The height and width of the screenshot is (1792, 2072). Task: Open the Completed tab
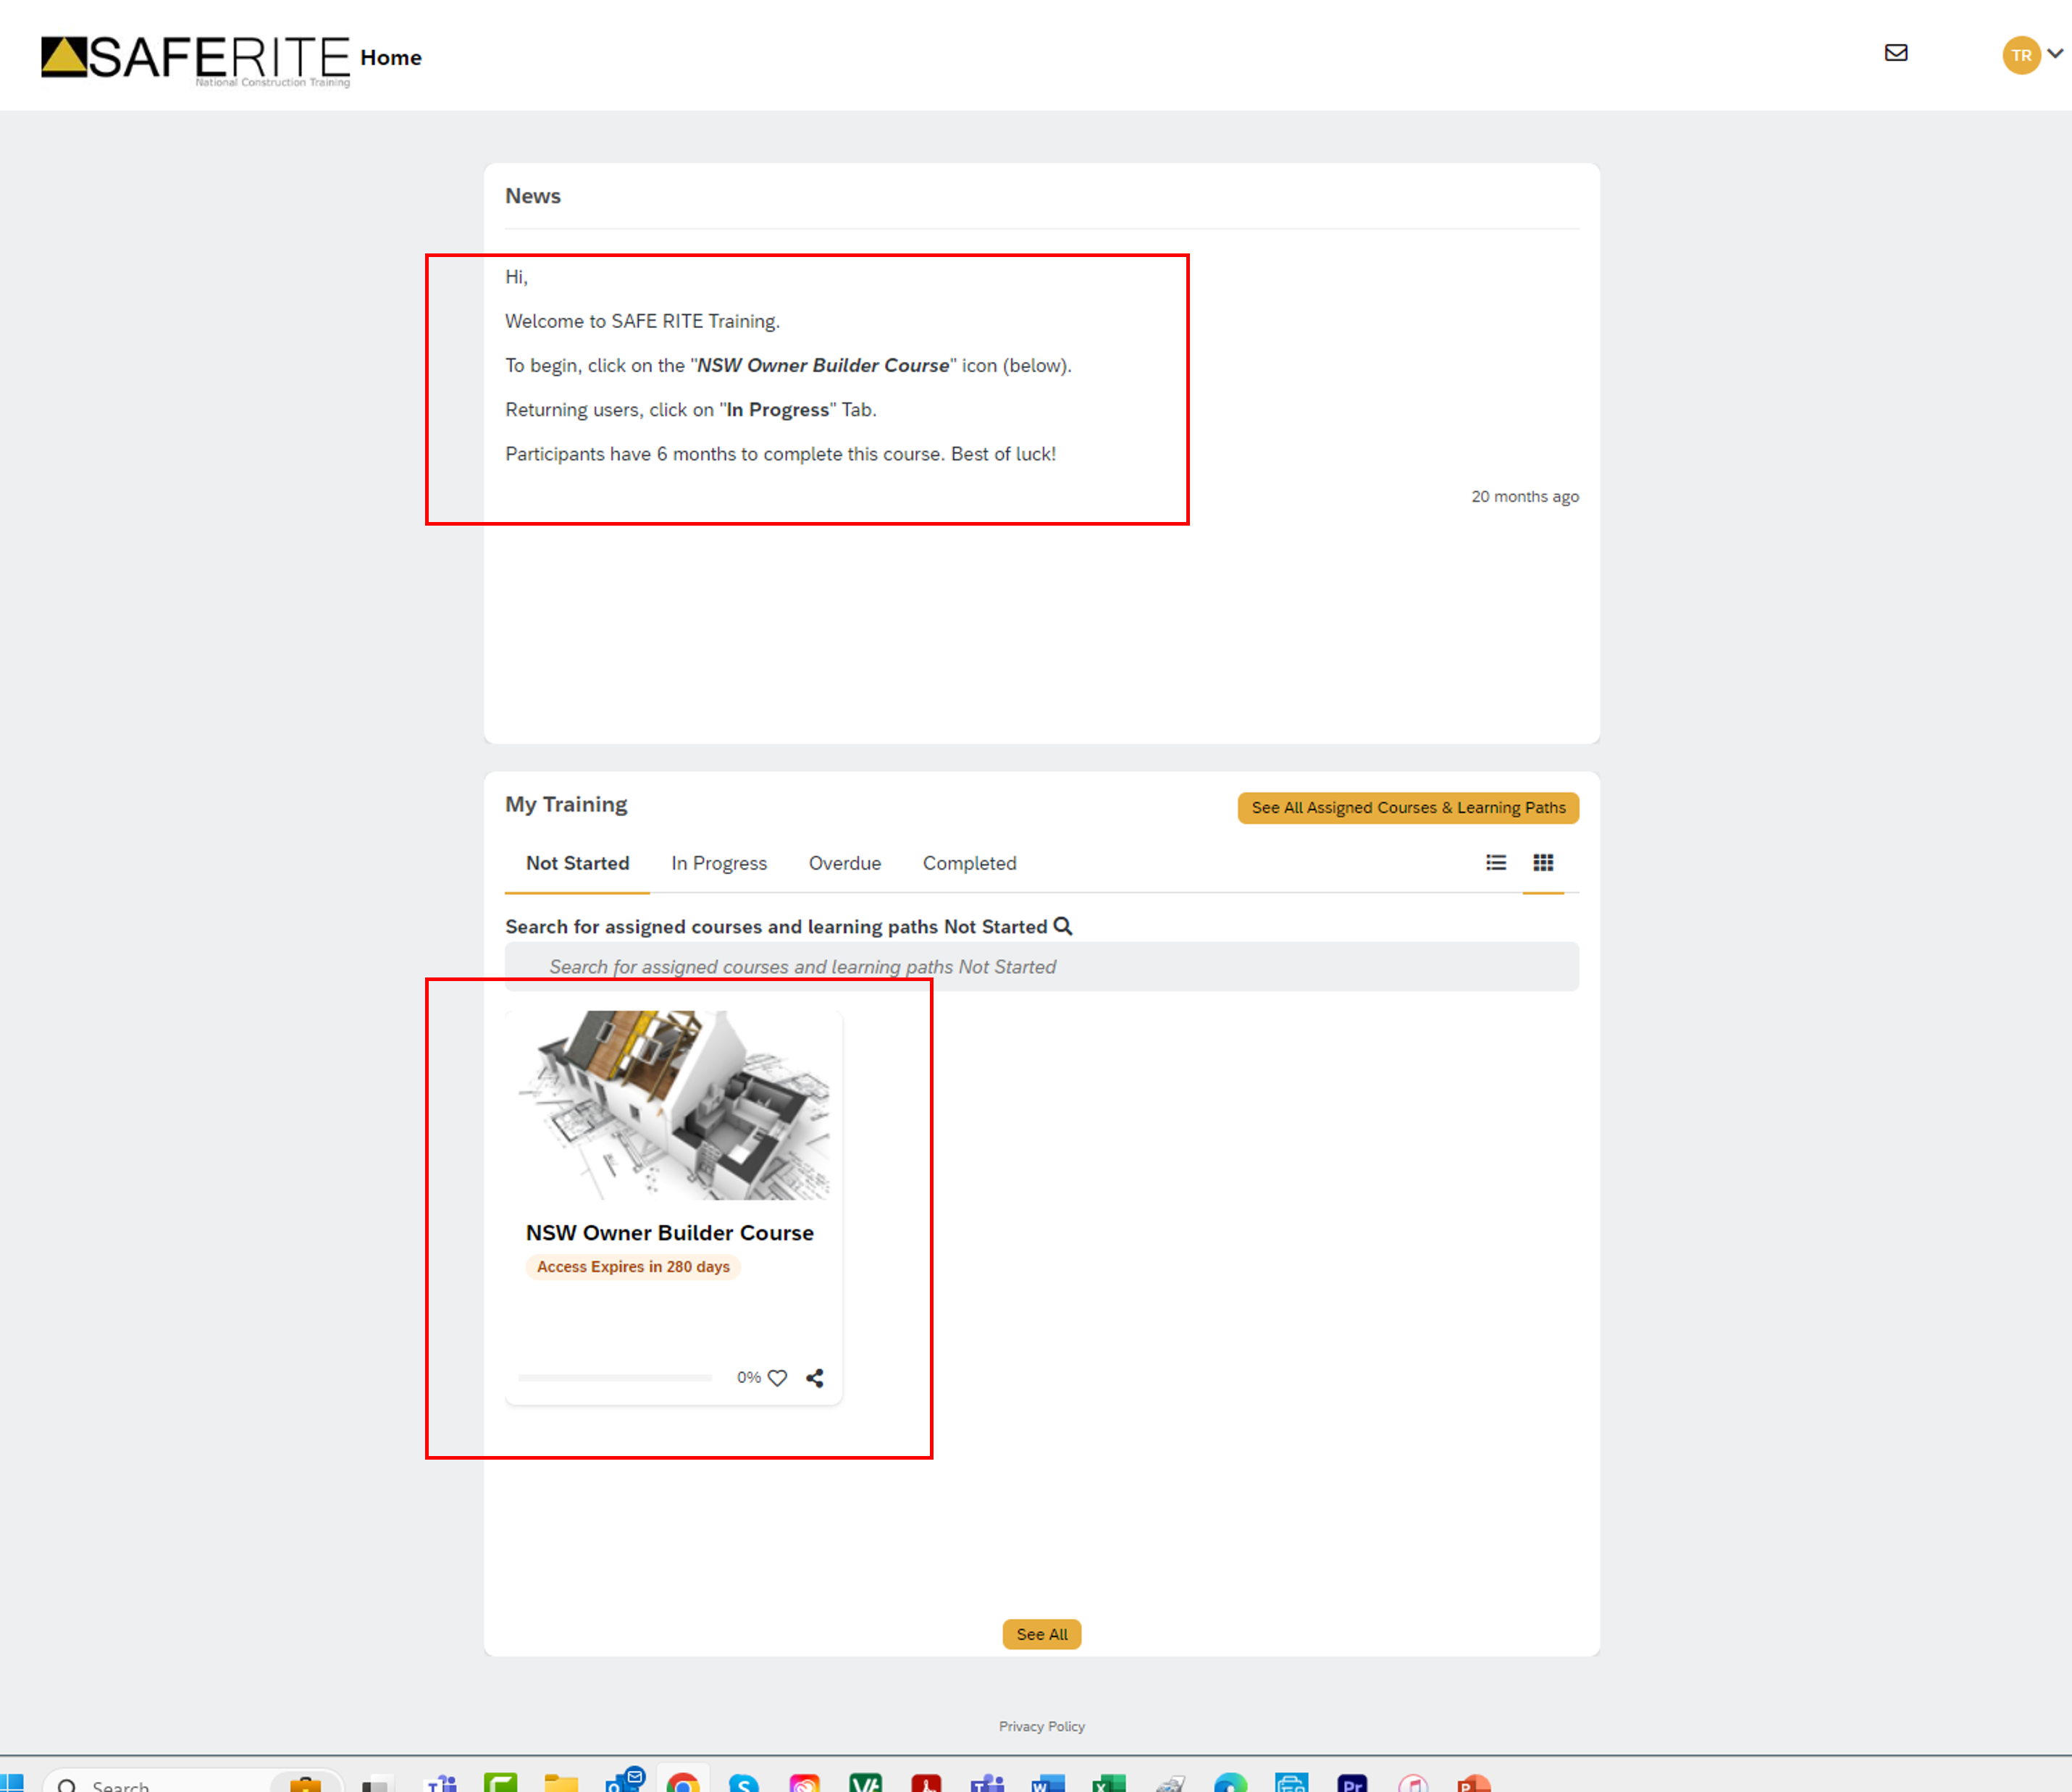(970, 863)
